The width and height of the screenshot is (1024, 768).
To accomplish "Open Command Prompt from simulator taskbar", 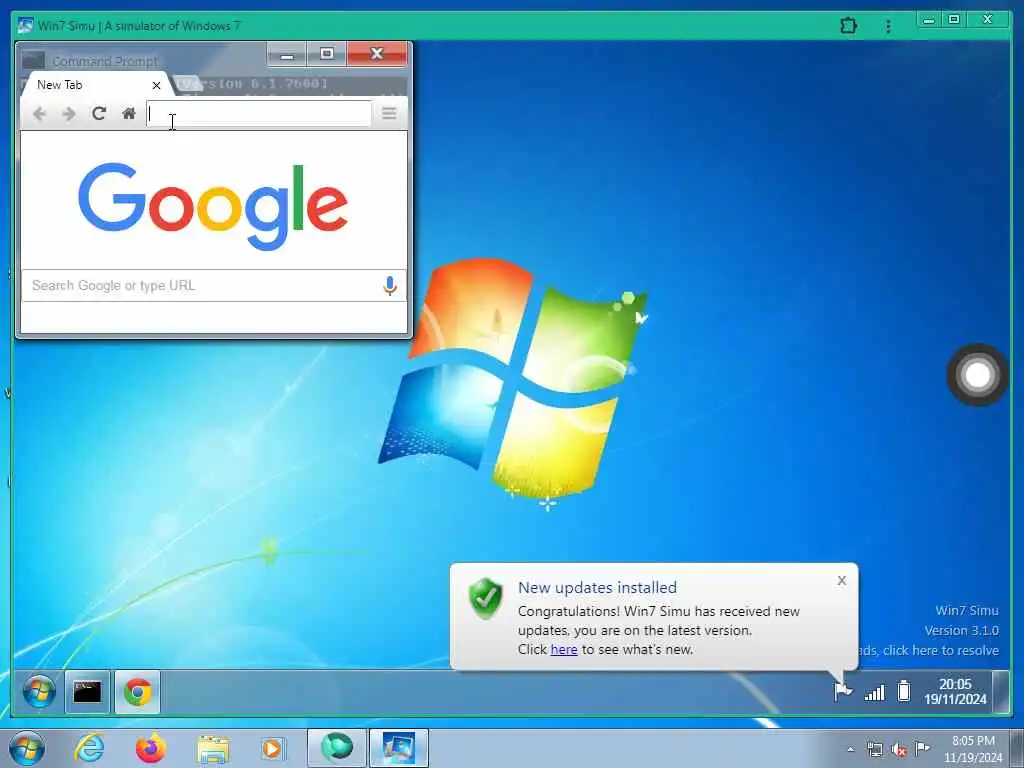I will tap(88, 692).
